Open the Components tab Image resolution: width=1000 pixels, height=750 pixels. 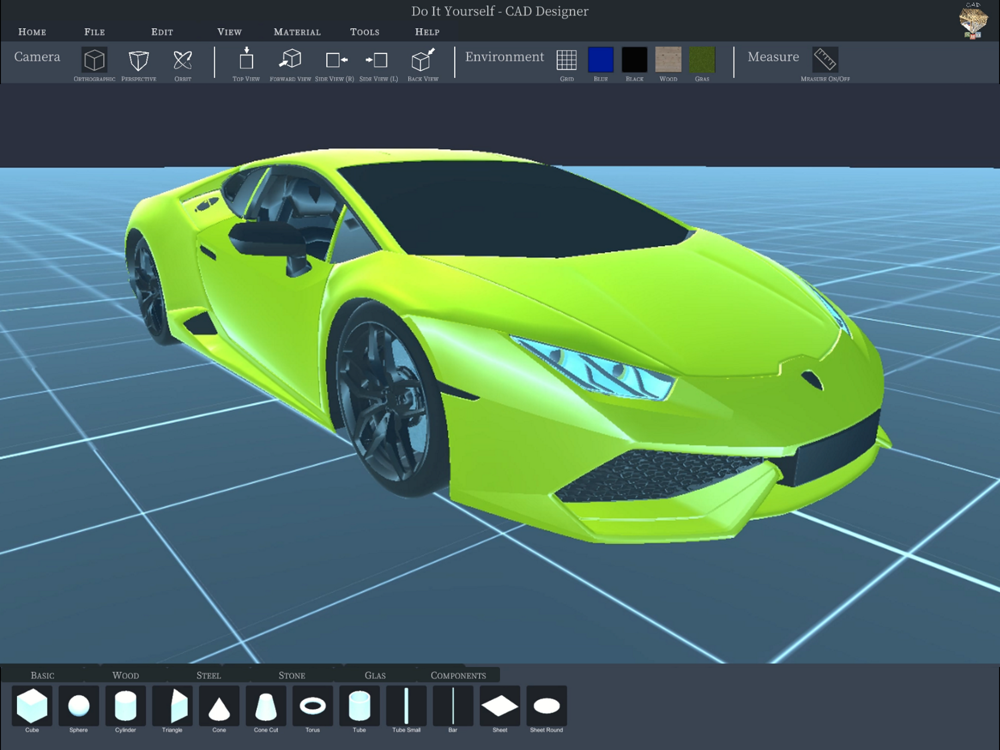click(x=458, y=675)
